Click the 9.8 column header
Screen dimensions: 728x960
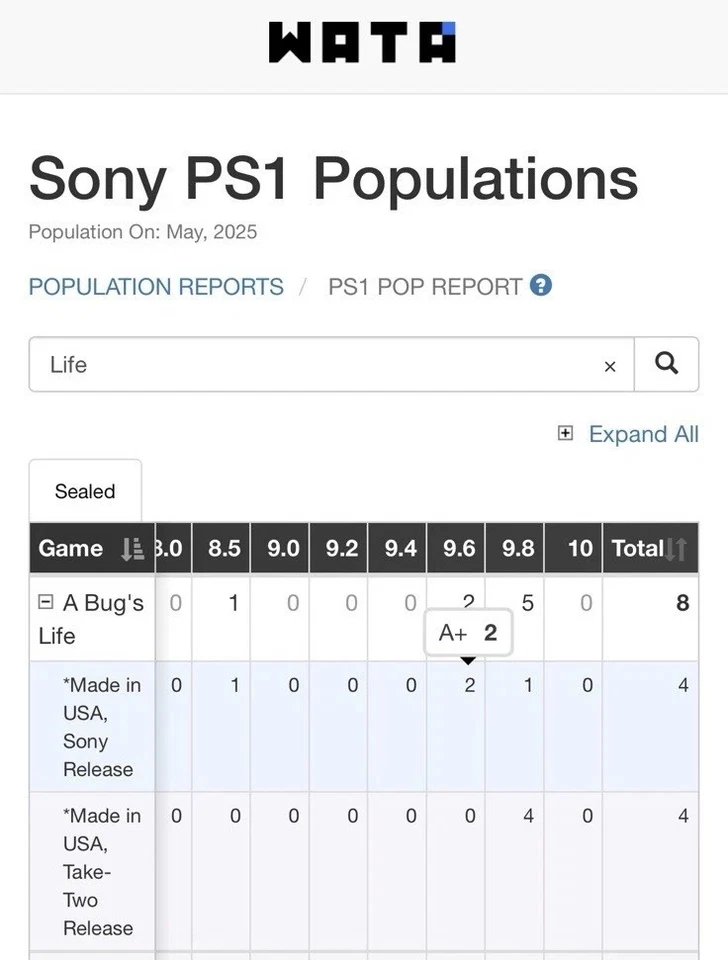(x=514, y=549)
